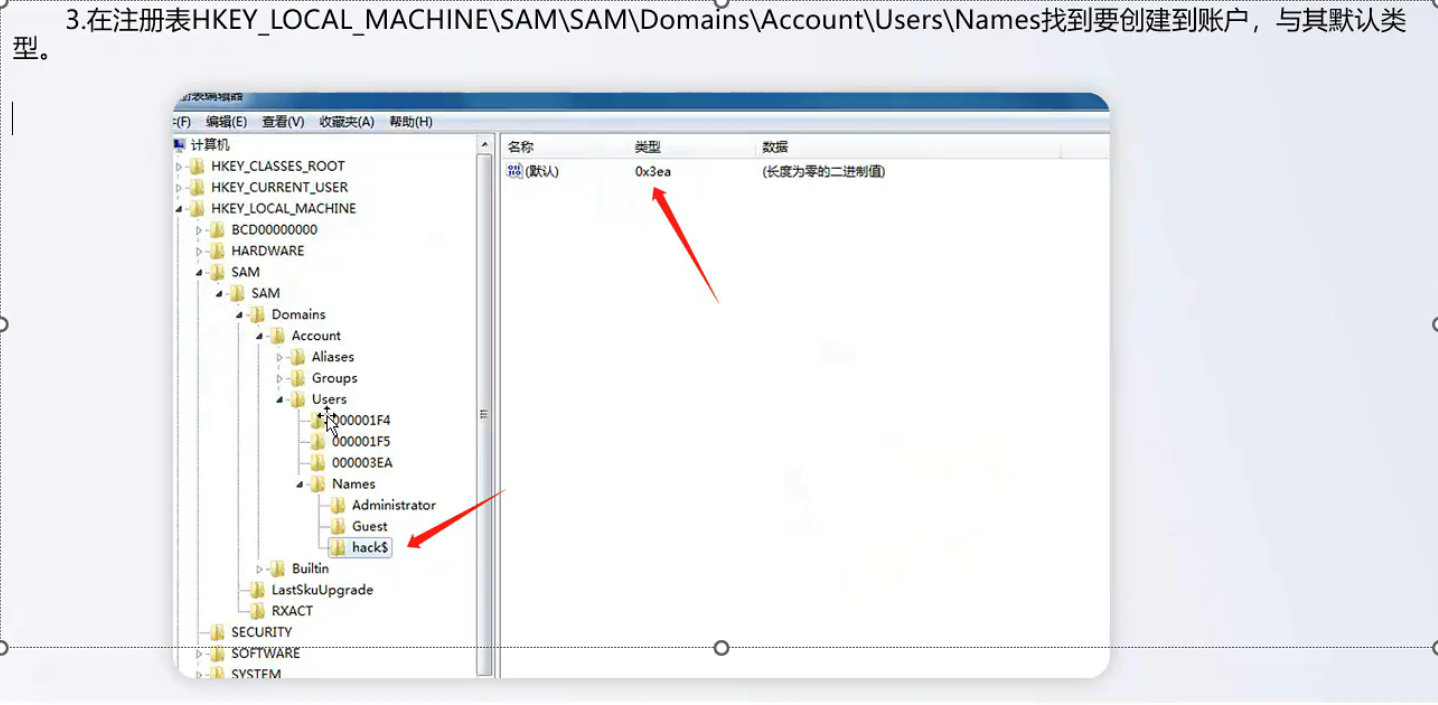Image resolution: width=1438 pixels, height=705 pixels.
Task: Open the 编辑(E) menu
Action: click(226, 122)
